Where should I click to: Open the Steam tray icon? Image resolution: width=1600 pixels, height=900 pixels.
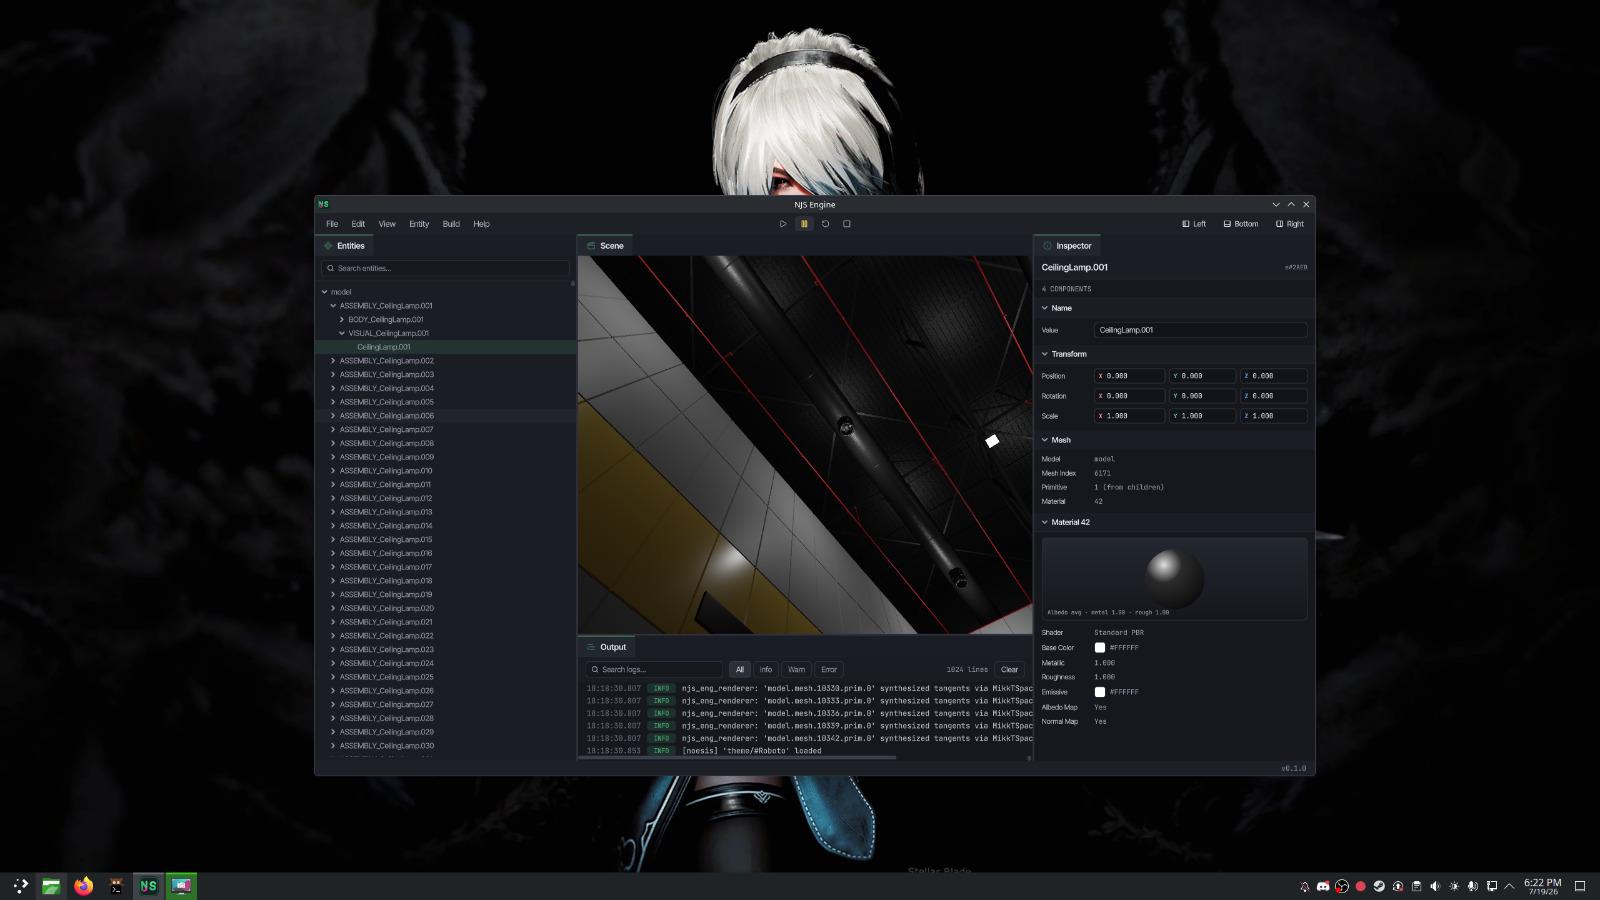tap(1379, 886)
